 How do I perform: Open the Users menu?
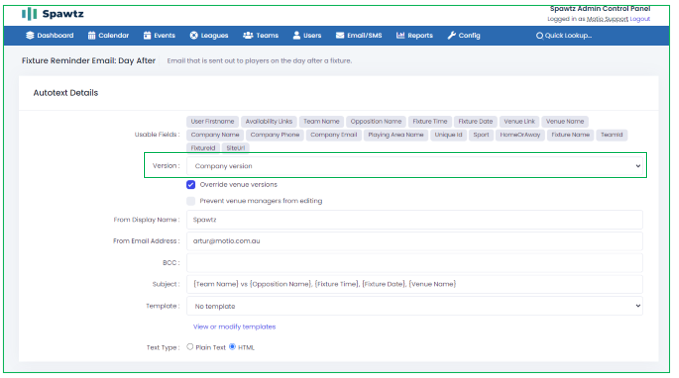pyautogui.click(x=307, y=36)
